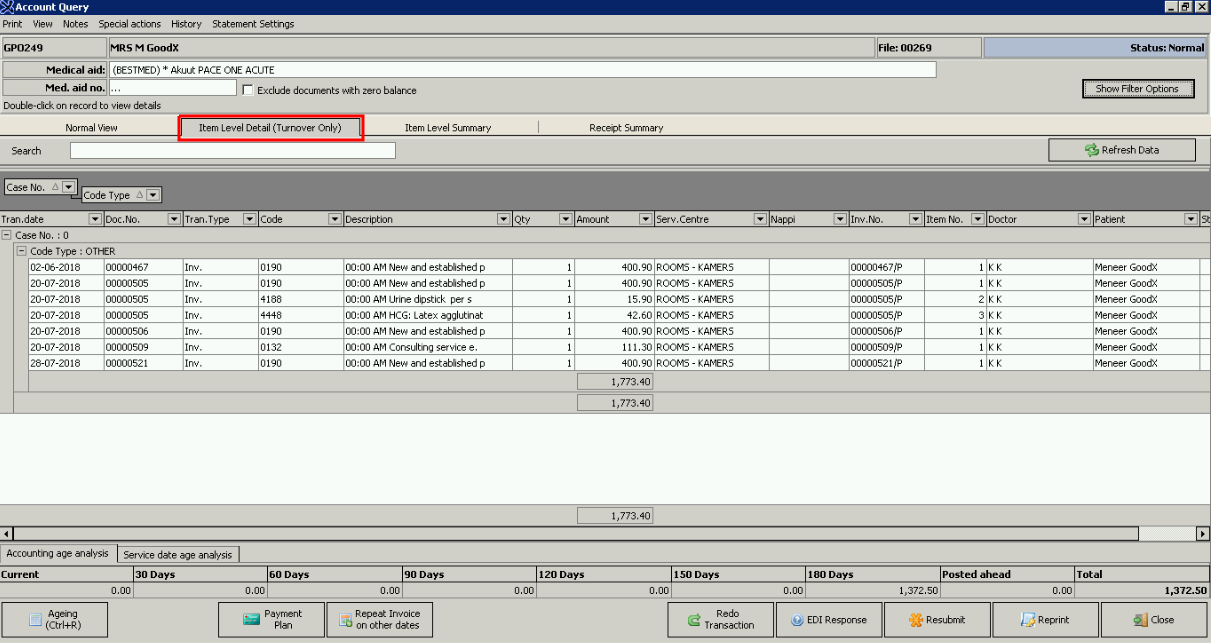Collapse the Case No. : 0 group
The height and width of the screenshot is (643, 1211).
pos(7,235)
